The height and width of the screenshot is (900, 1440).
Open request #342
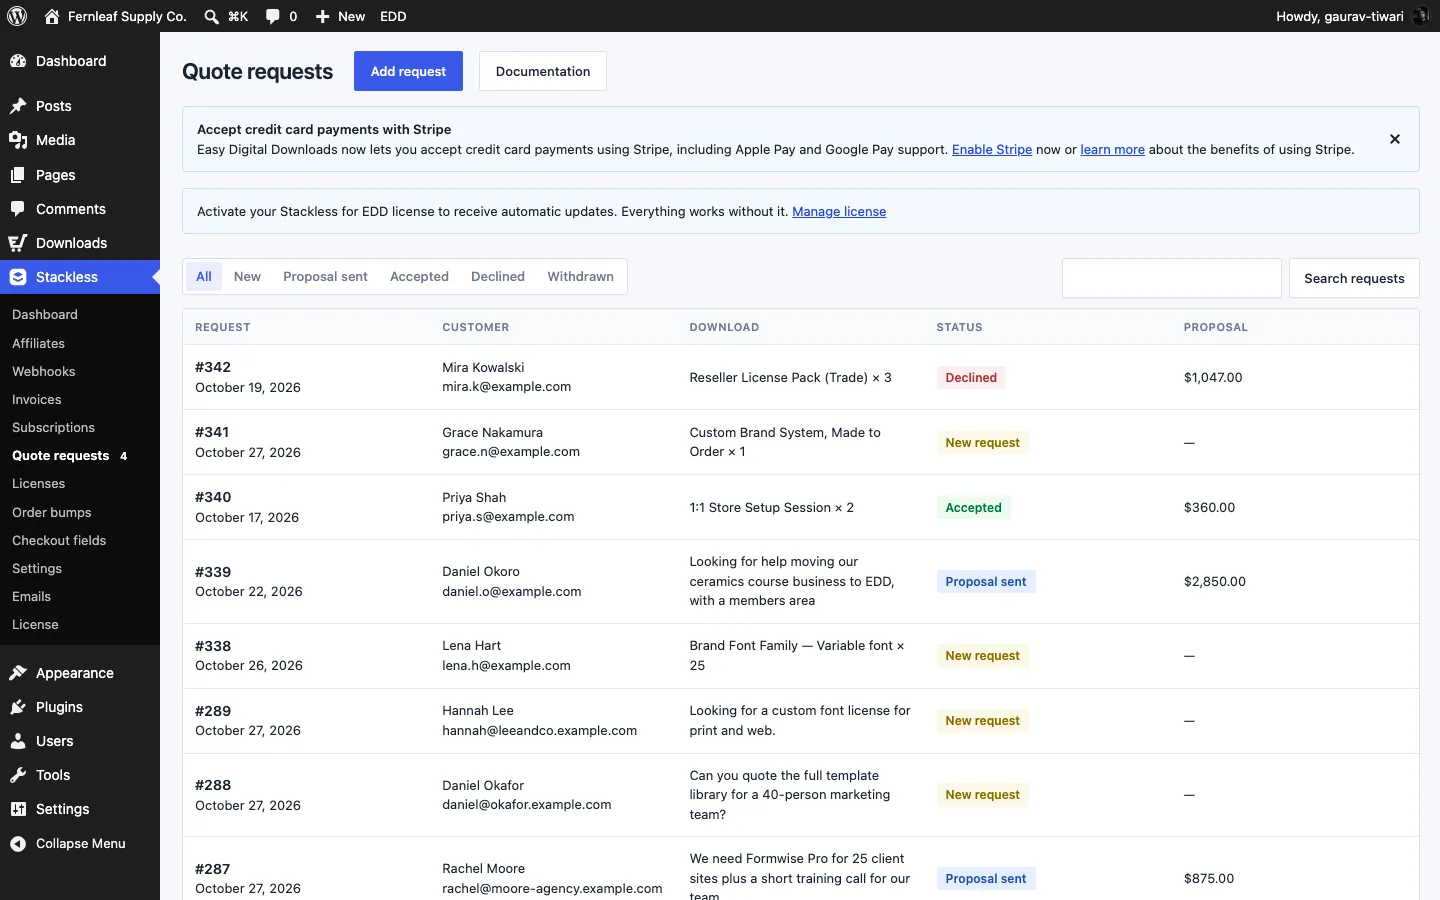[x=213, y=367]
